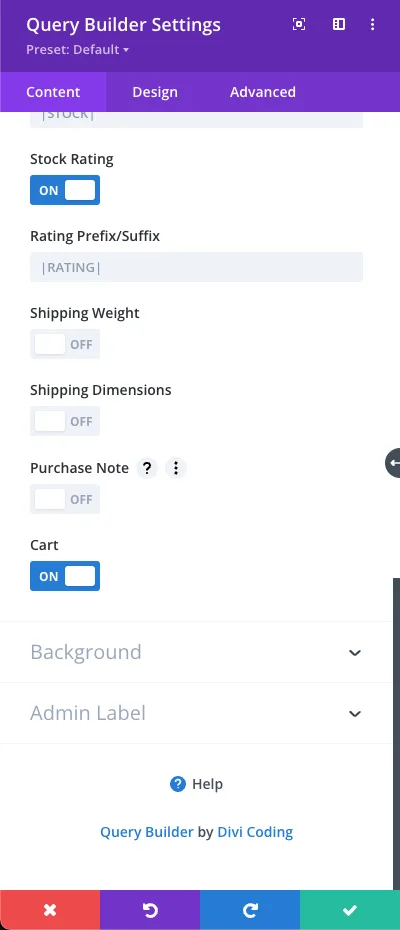Disable the Cart toggle

tap(65, 577)
